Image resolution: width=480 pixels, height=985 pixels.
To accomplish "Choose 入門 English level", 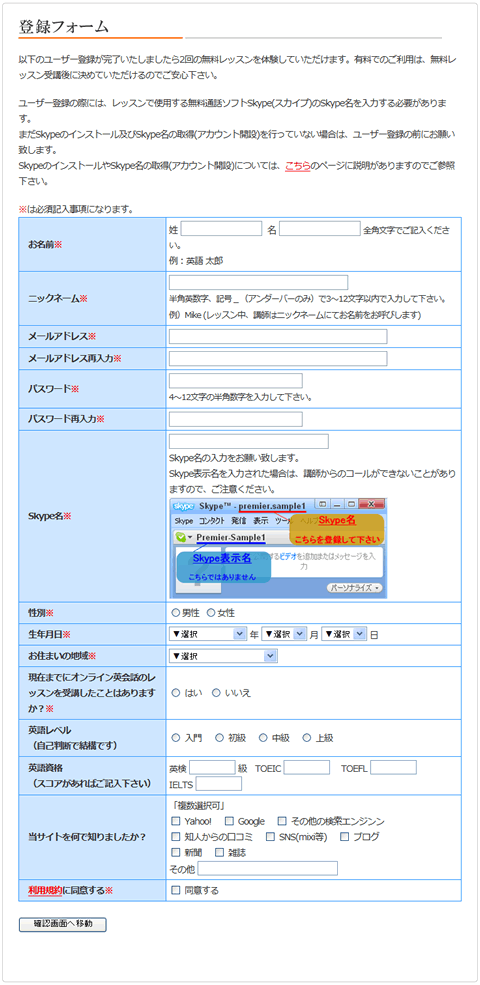I will [x=176, y=737].
